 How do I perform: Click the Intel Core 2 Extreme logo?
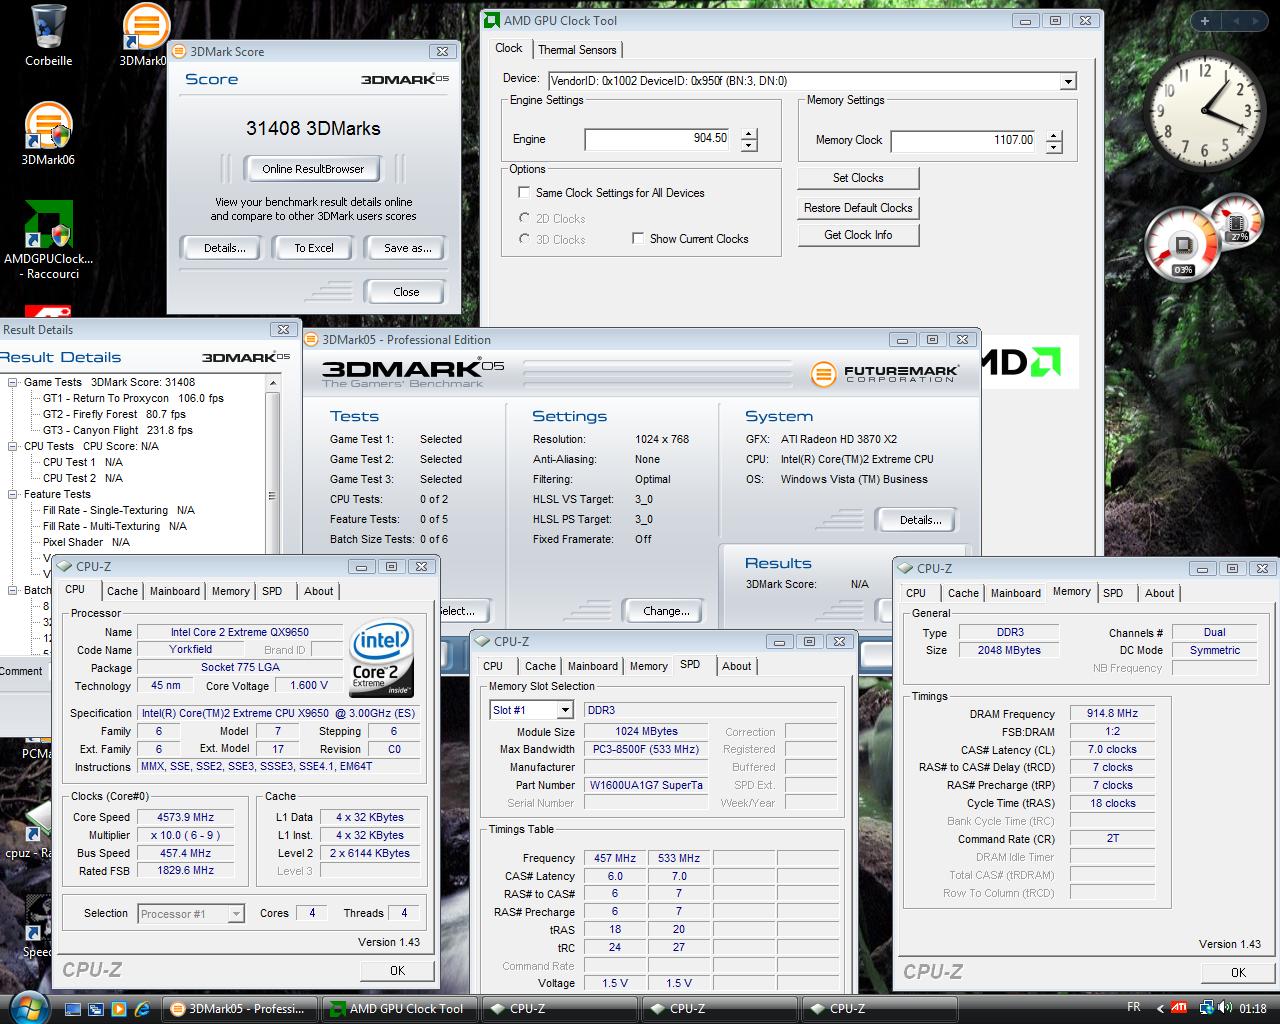click(381, 660)
